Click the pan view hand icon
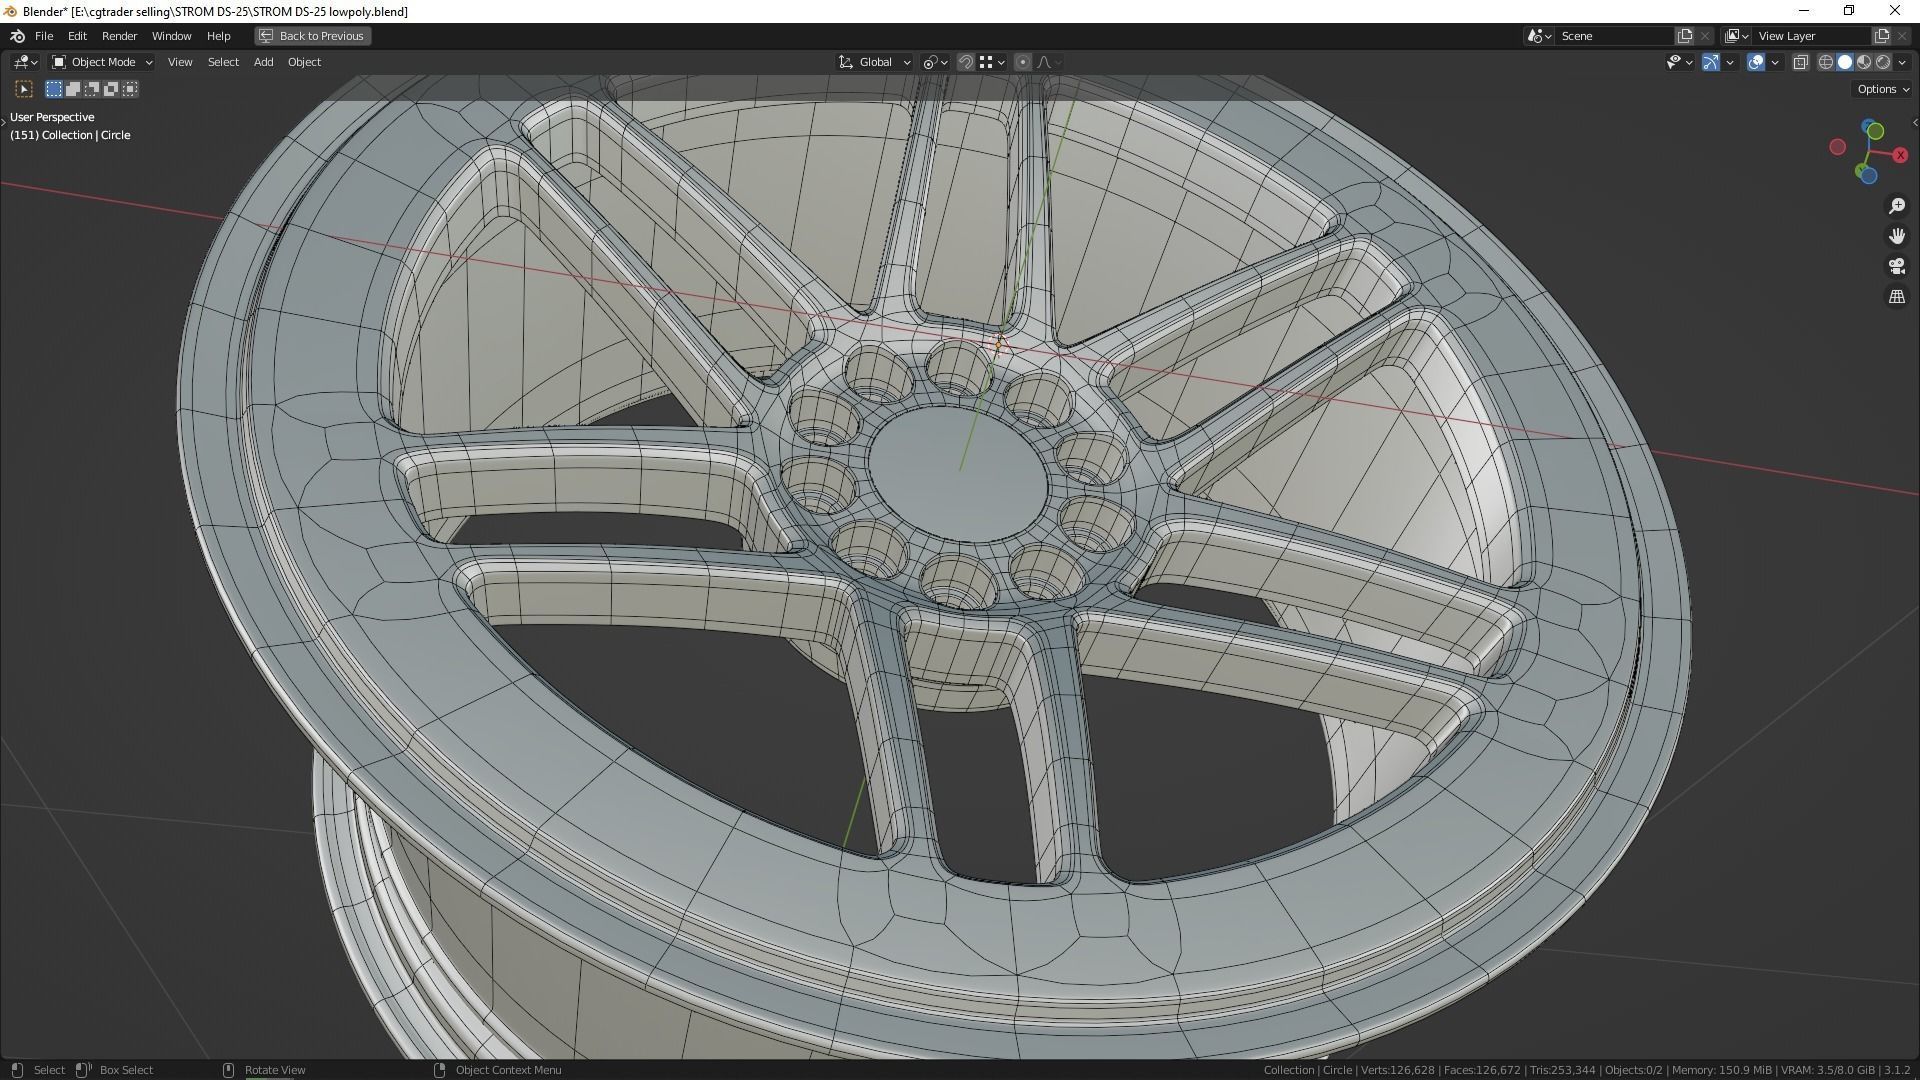1920x1080 pixels. click(1897, 236)
